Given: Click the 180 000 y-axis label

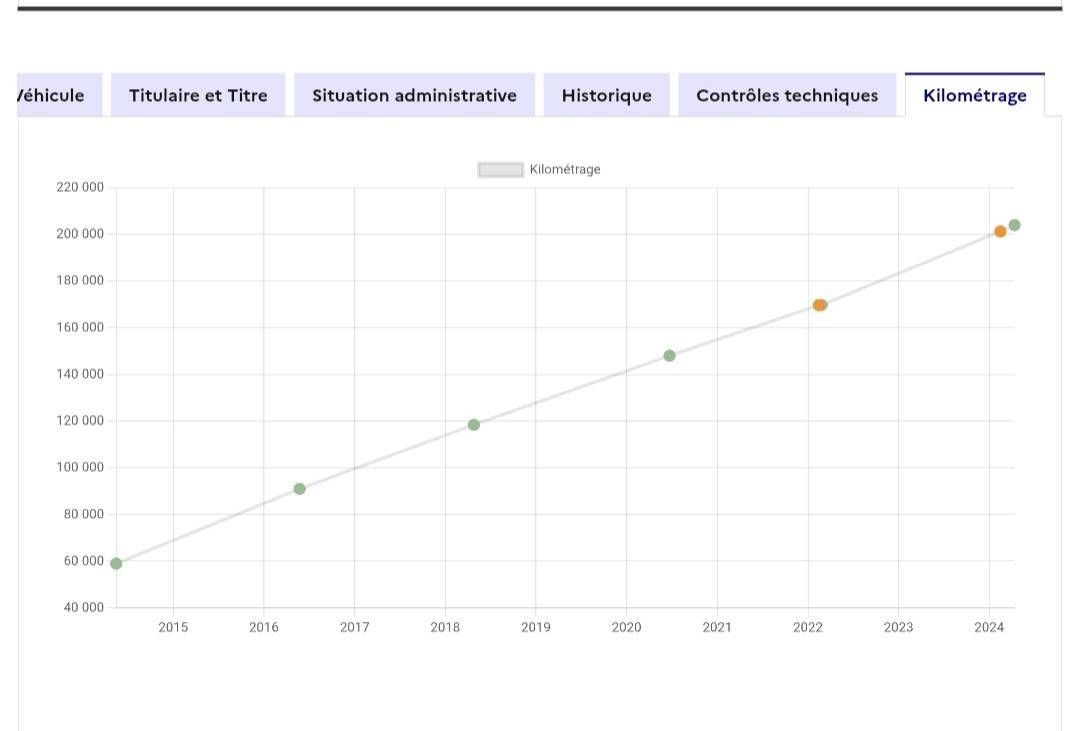Looking at the screenshot, I should click(x=80, y=280).
